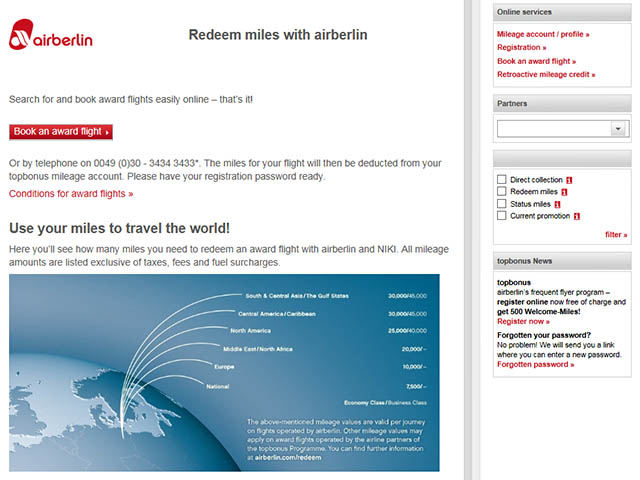Image resolution: width=640 pixels, height=480 pixels.
Task: Open info icon next to Current promotion
Action: click(x=577, y=216)
